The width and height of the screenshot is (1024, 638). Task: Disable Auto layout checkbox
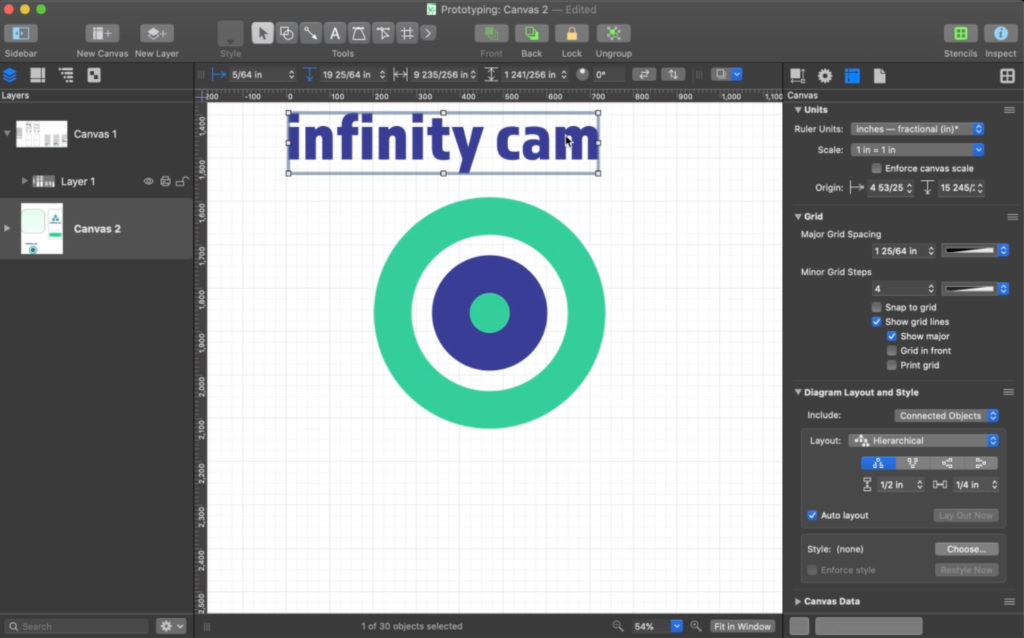point(812,515)
